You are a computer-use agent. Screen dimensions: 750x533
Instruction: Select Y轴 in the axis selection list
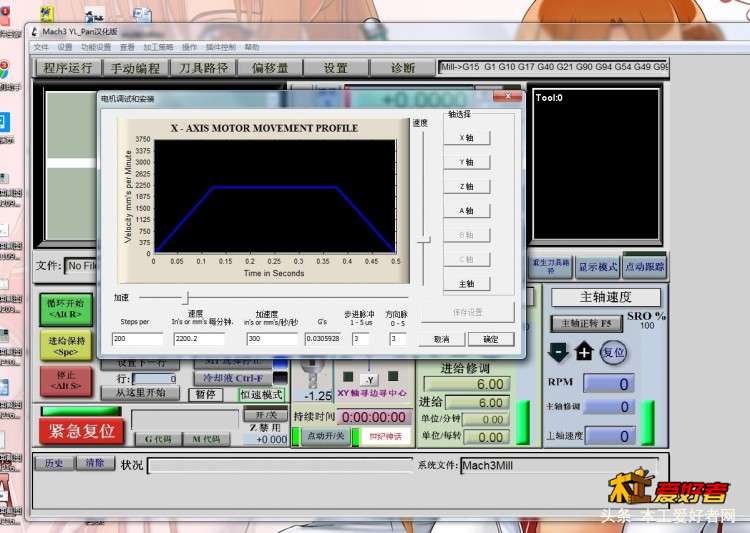[x=466, y=162]
